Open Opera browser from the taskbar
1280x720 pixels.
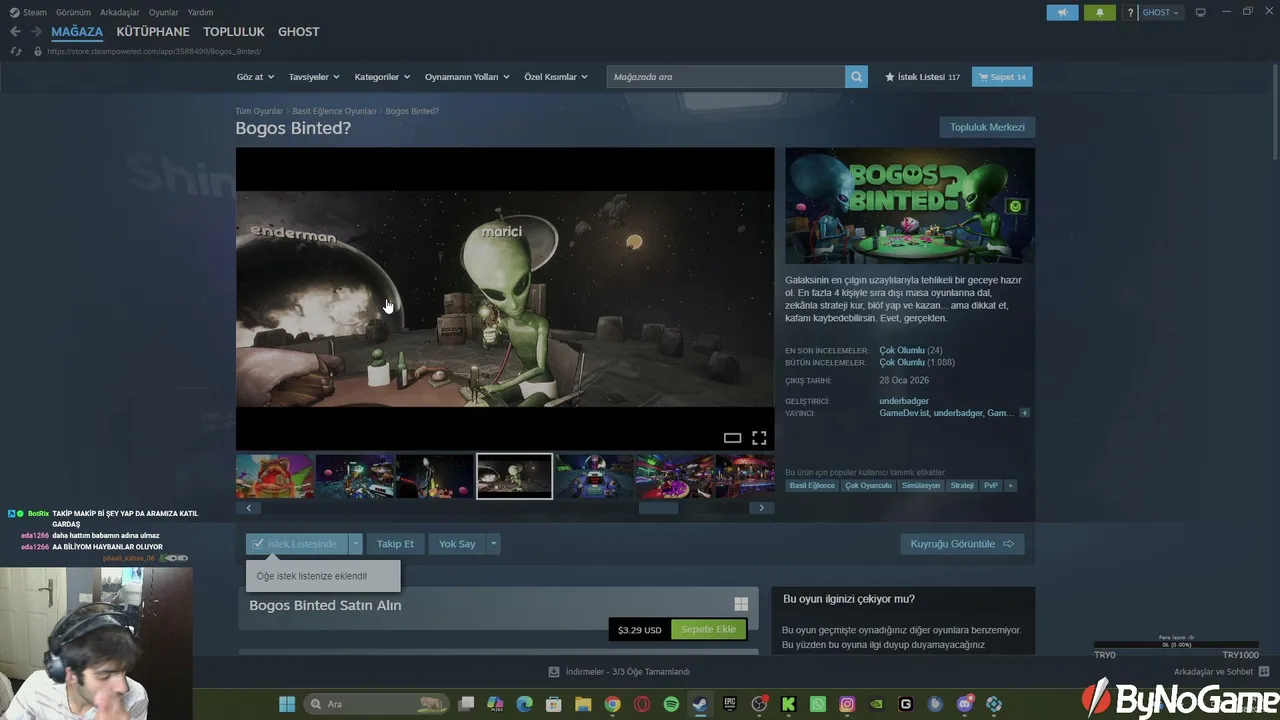[x=642, y=704]
